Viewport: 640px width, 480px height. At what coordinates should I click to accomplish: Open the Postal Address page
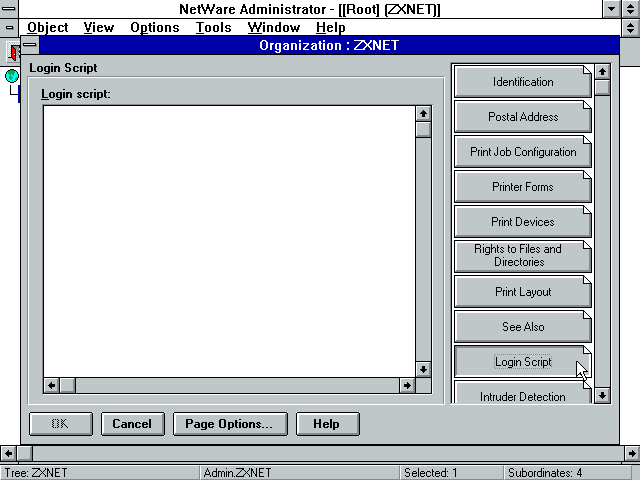tap(522, 117)
